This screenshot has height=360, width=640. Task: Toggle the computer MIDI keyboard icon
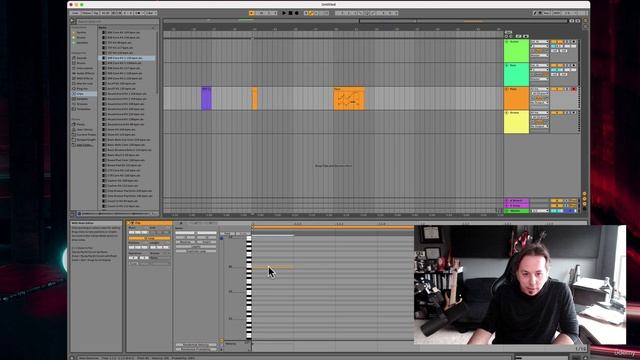tap(541, 13)
